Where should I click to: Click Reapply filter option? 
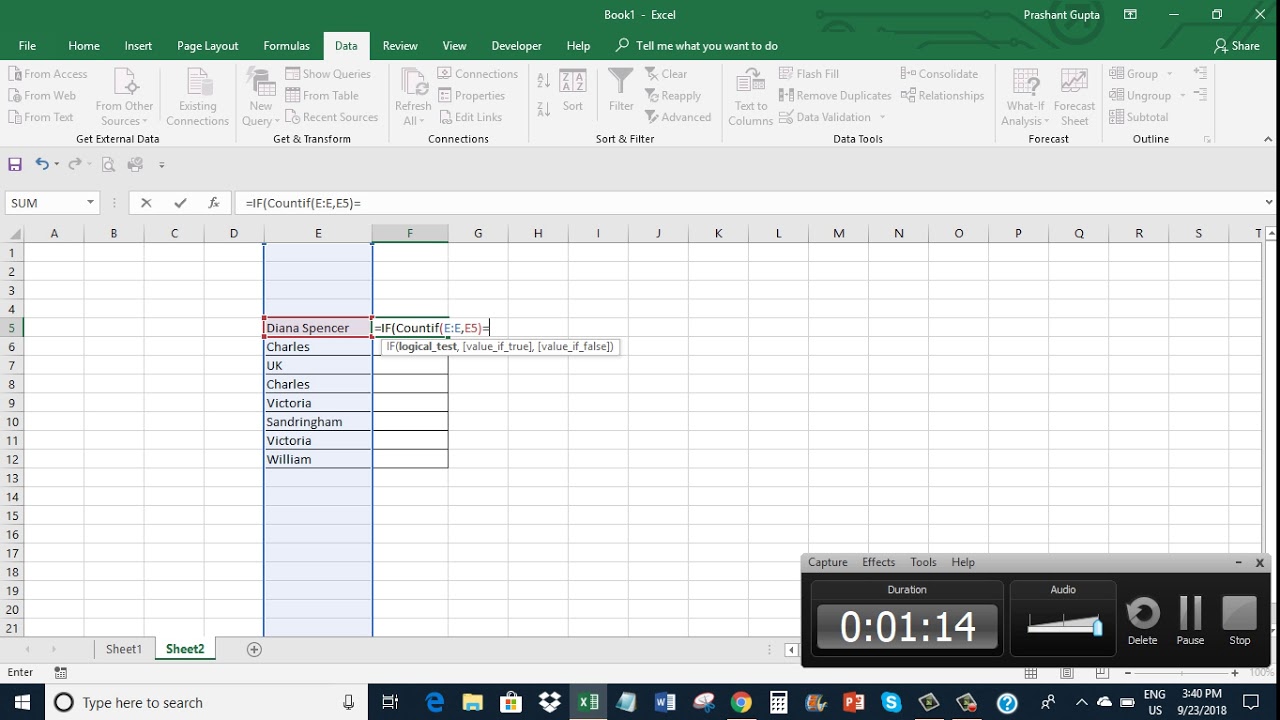pyautogui.click(x=673, y=96)
